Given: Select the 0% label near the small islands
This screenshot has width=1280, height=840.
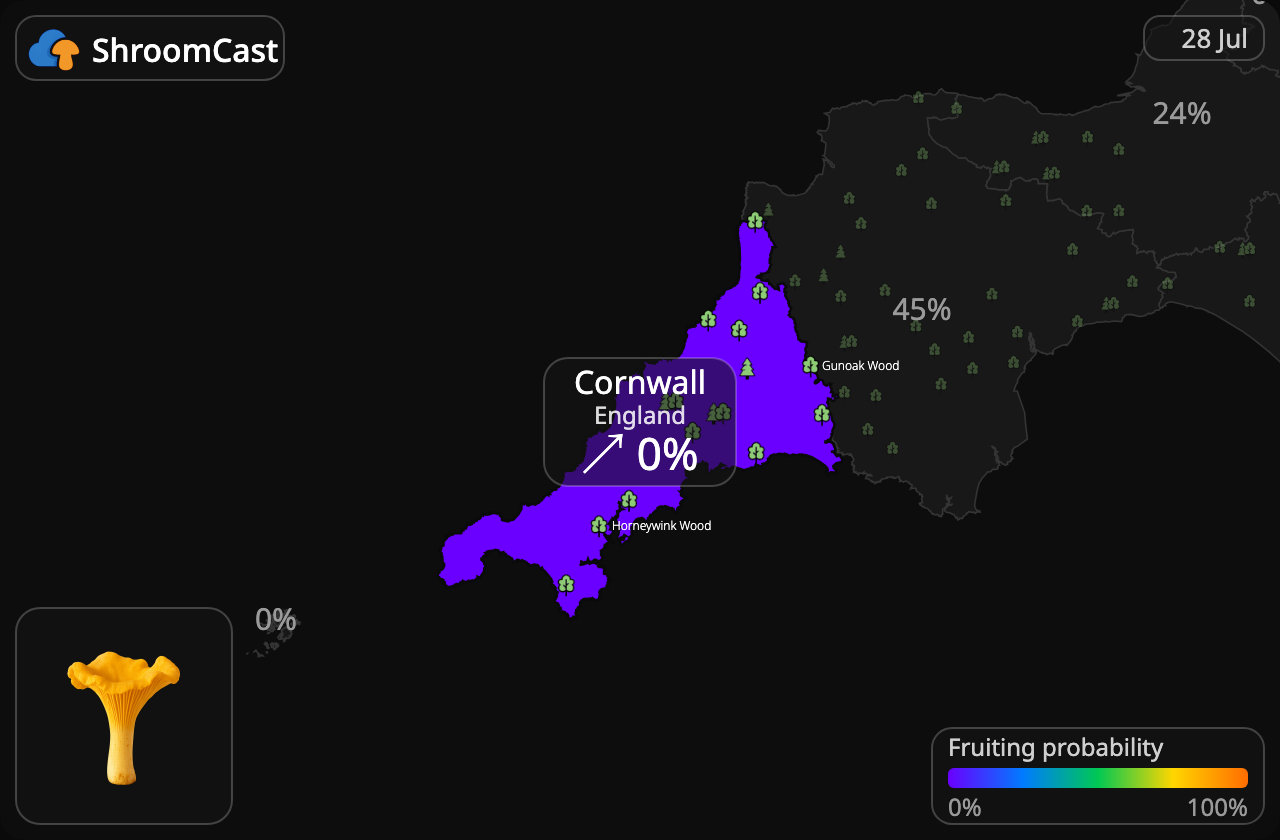Looking at the screenshot, I should [276, 620].
